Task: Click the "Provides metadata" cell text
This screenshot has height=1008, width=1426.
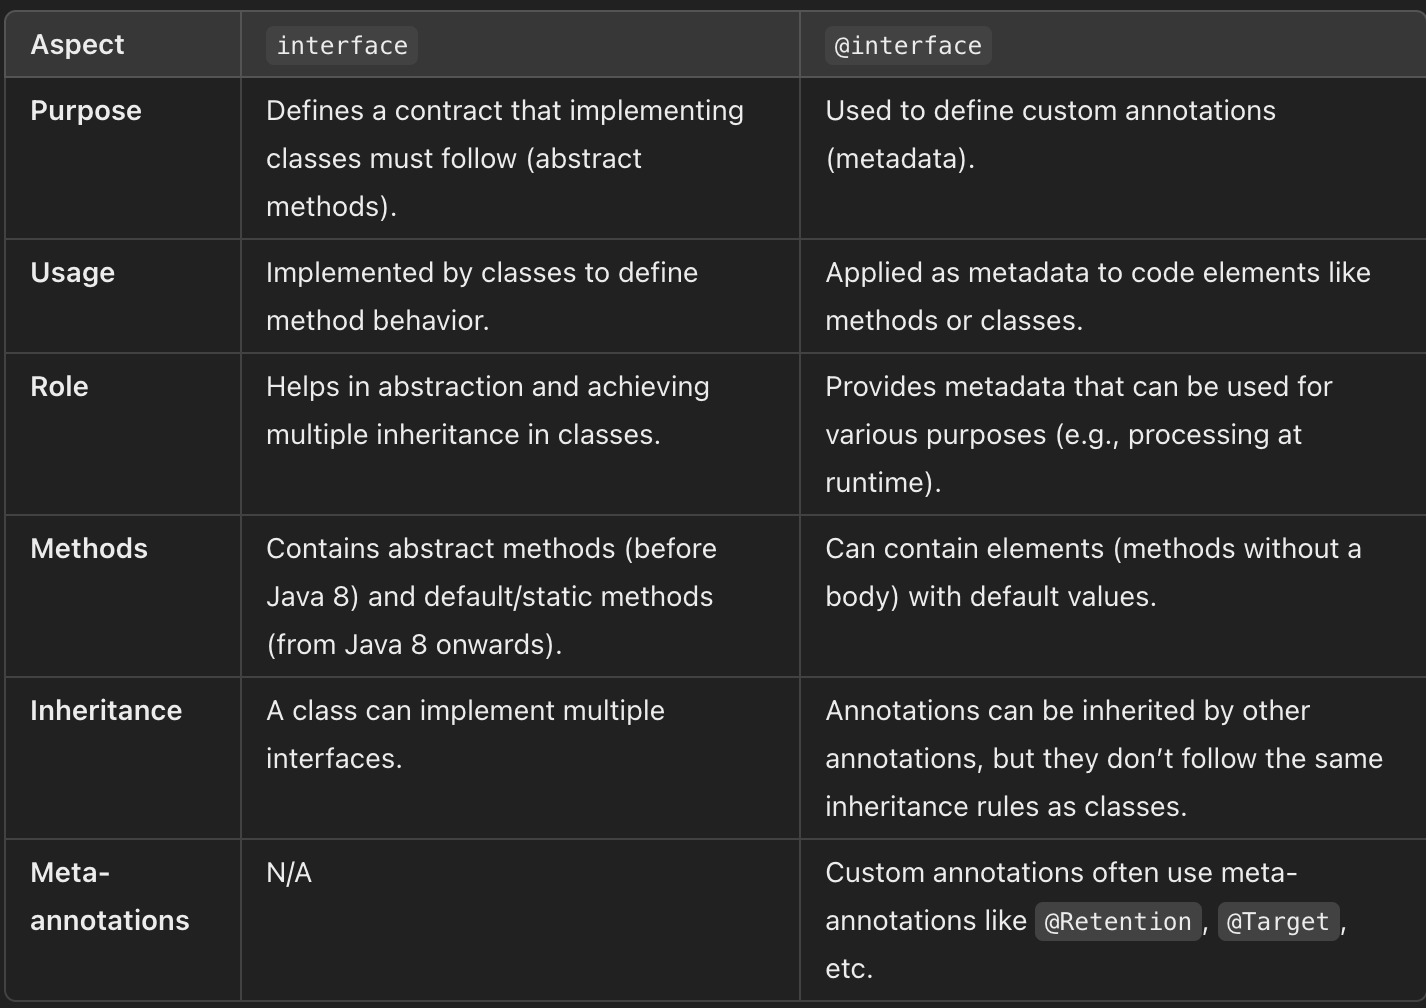Action: point(1078,434)
